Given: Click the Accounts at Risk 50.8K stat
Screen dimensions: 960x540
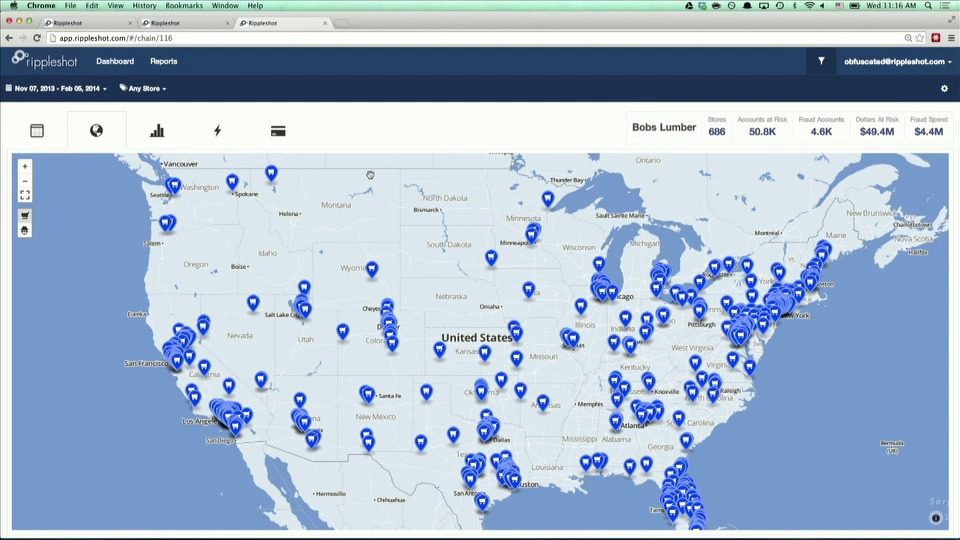Looking at the screenshot, I should click(762, 127).
